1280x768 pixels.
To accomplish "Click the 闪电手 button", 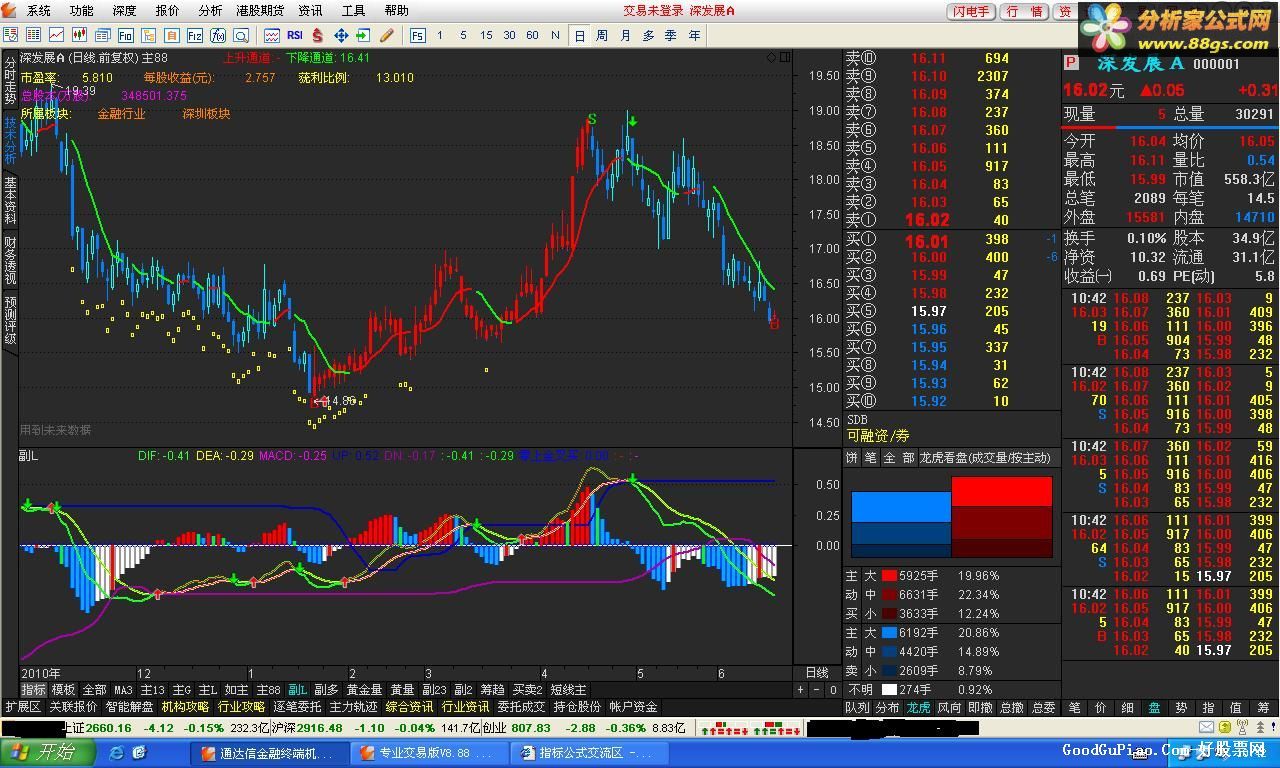I will coord(970,11).
